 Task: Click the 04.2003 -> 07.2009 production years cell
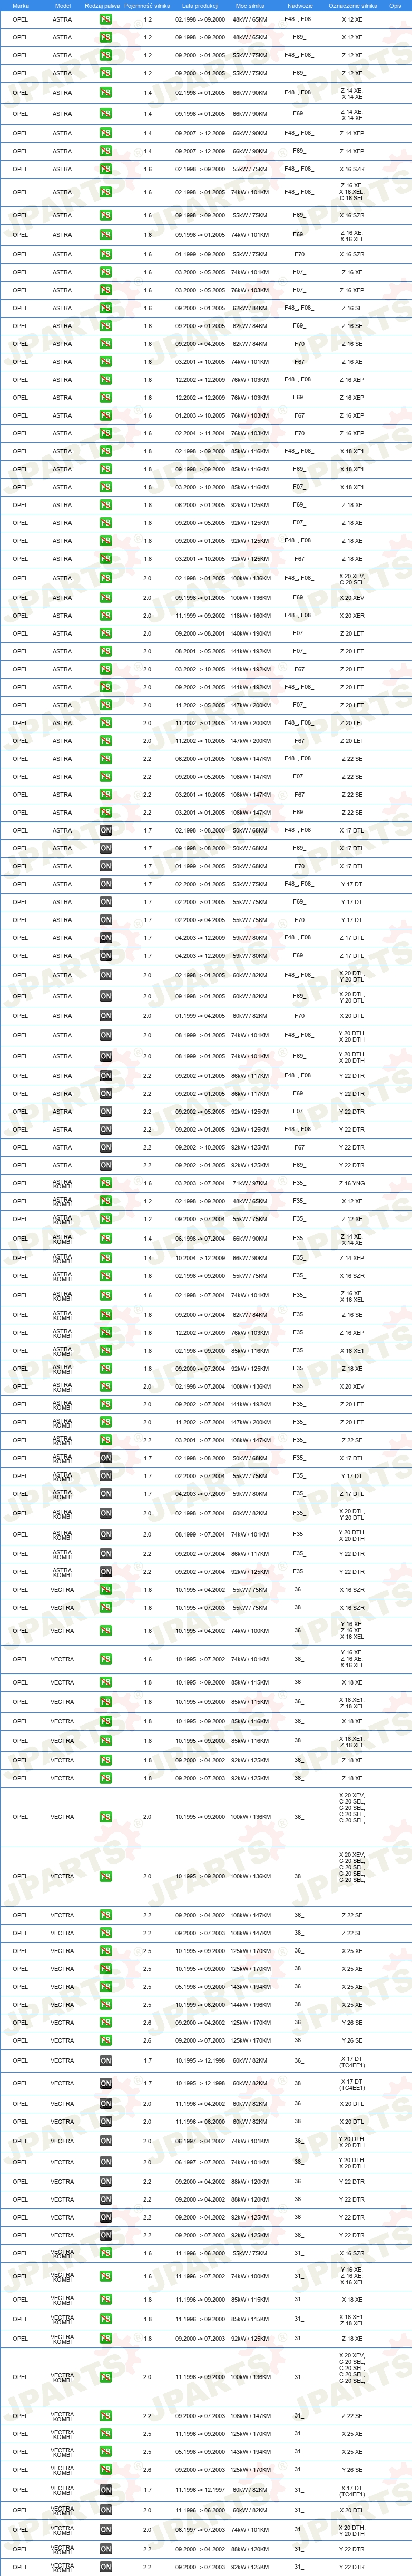200,1494
